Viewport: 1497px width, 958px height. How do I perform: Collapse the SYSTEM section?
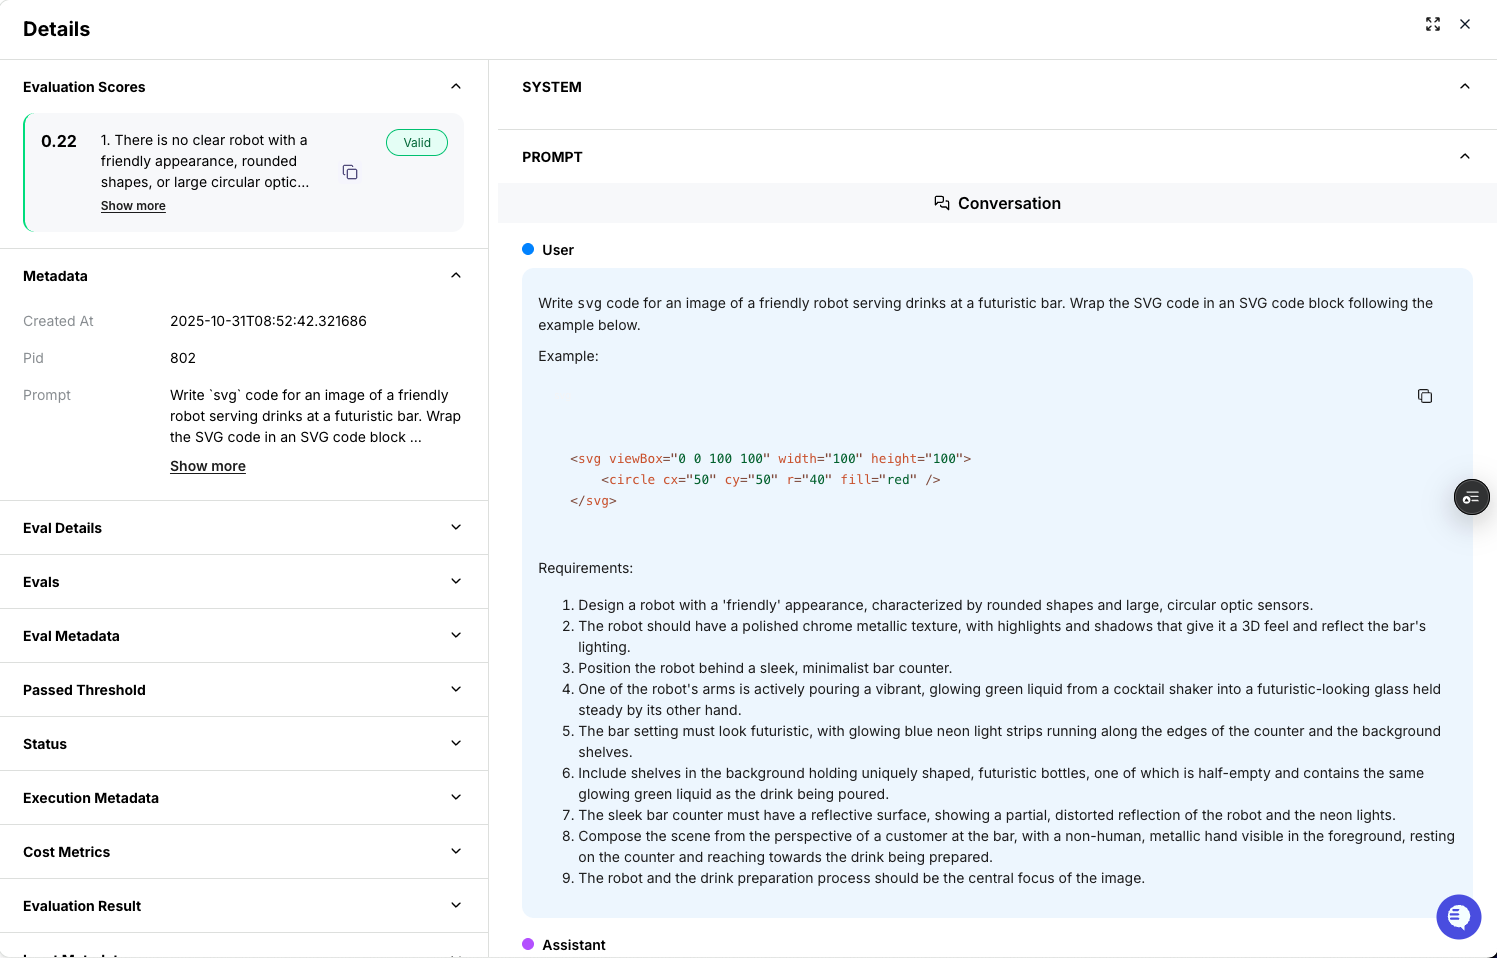(1465, 87)
